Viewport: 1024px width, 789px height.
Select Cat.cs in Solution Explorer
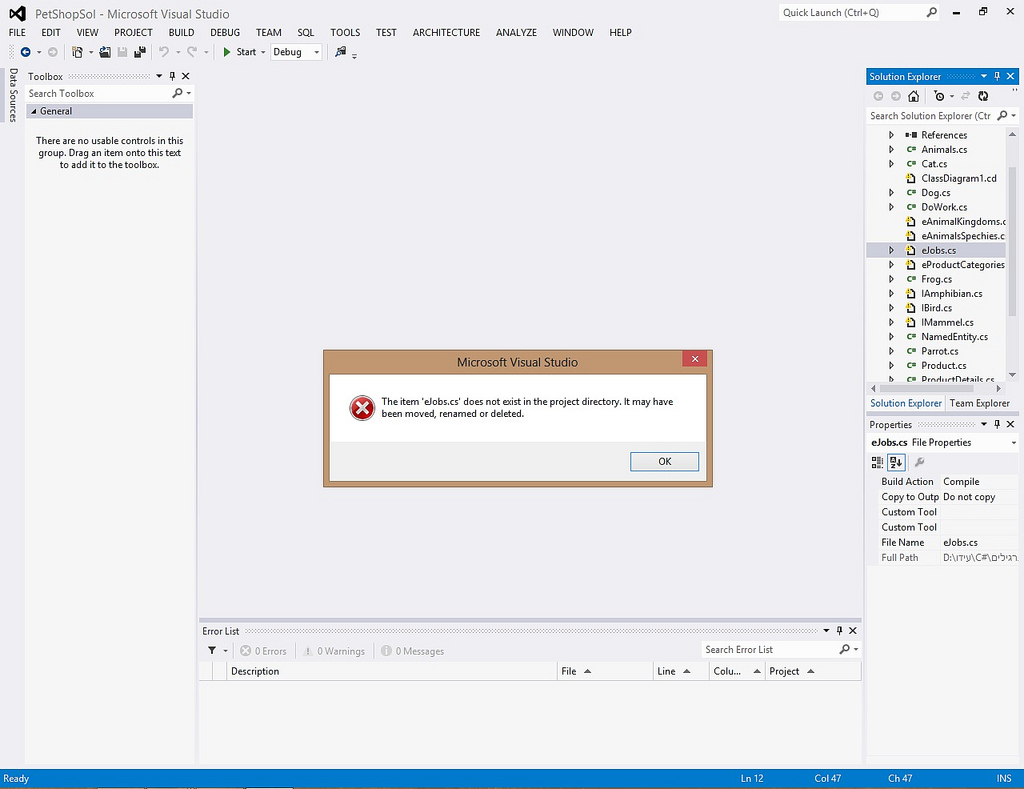click(x=934, y=164)
